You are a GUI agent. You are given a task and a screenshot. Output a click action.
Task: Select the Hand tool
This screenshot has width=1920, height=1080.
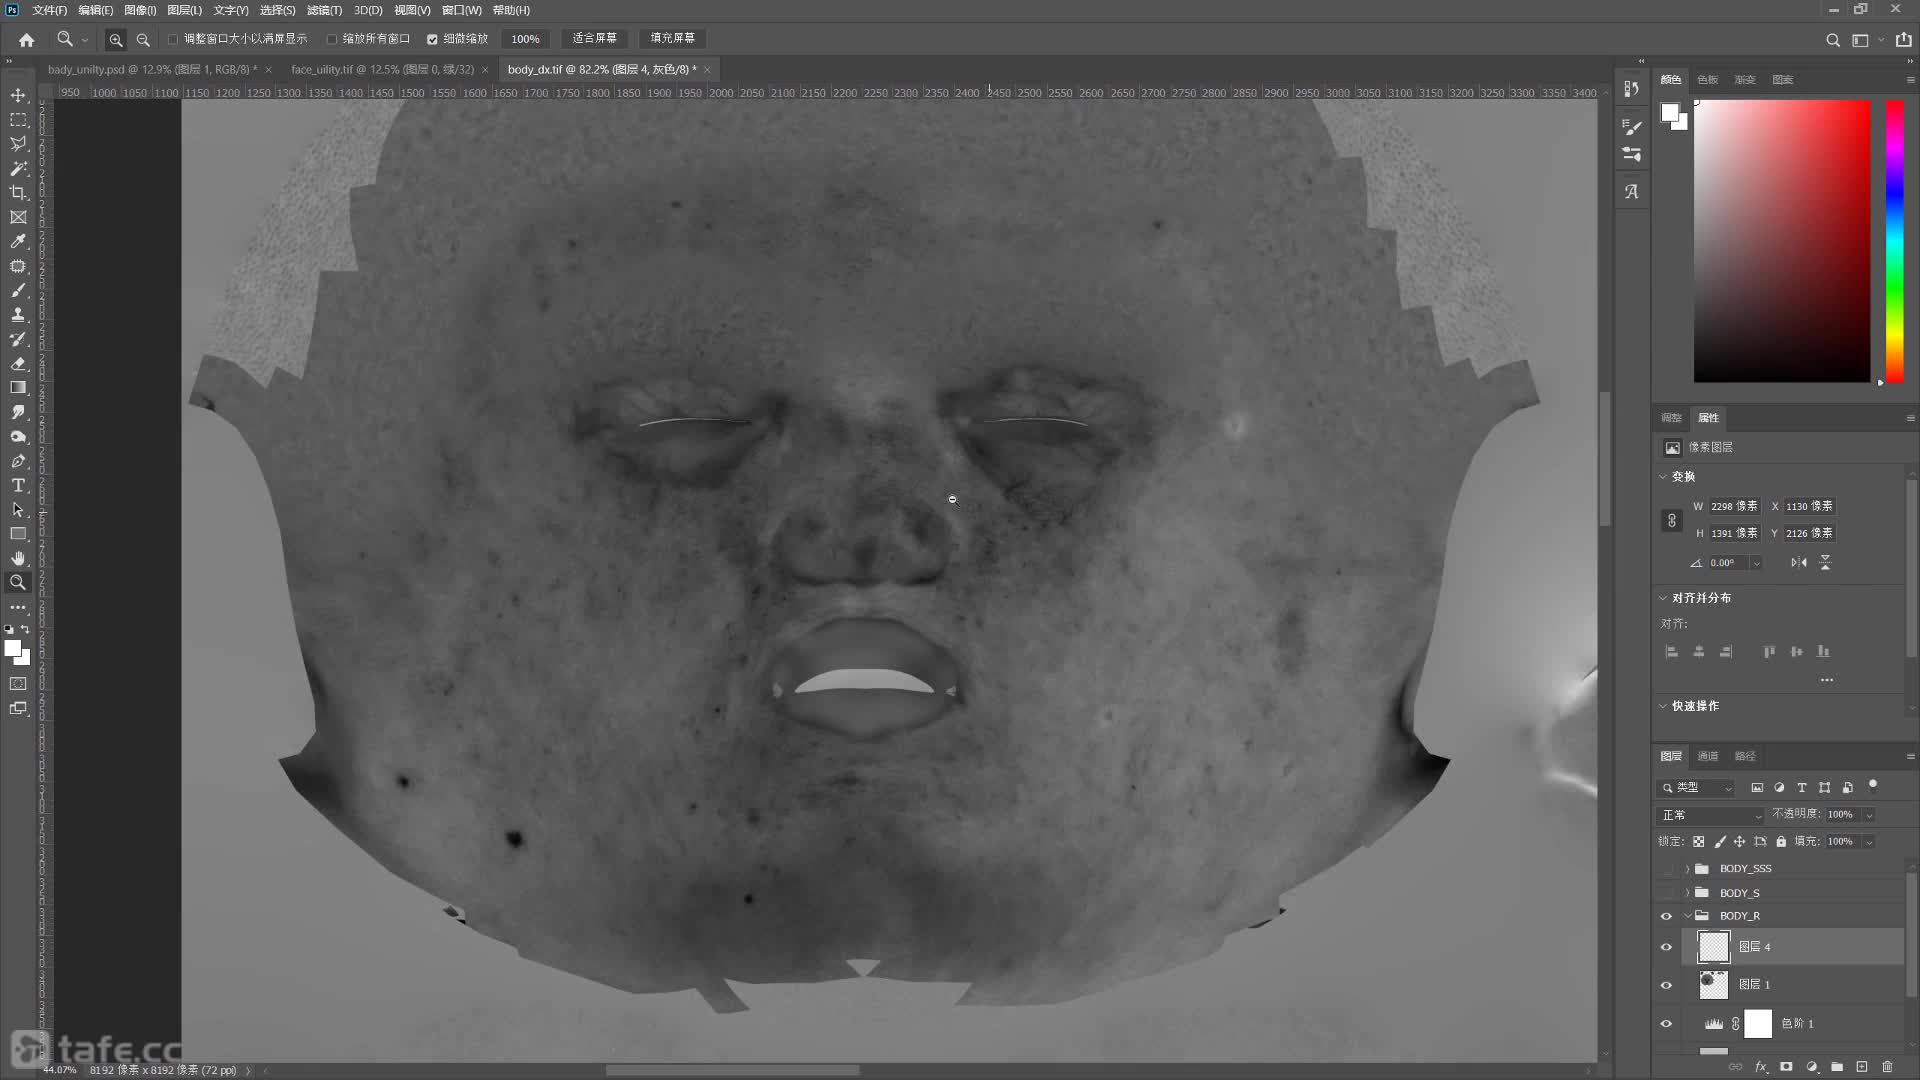[18, 558]
